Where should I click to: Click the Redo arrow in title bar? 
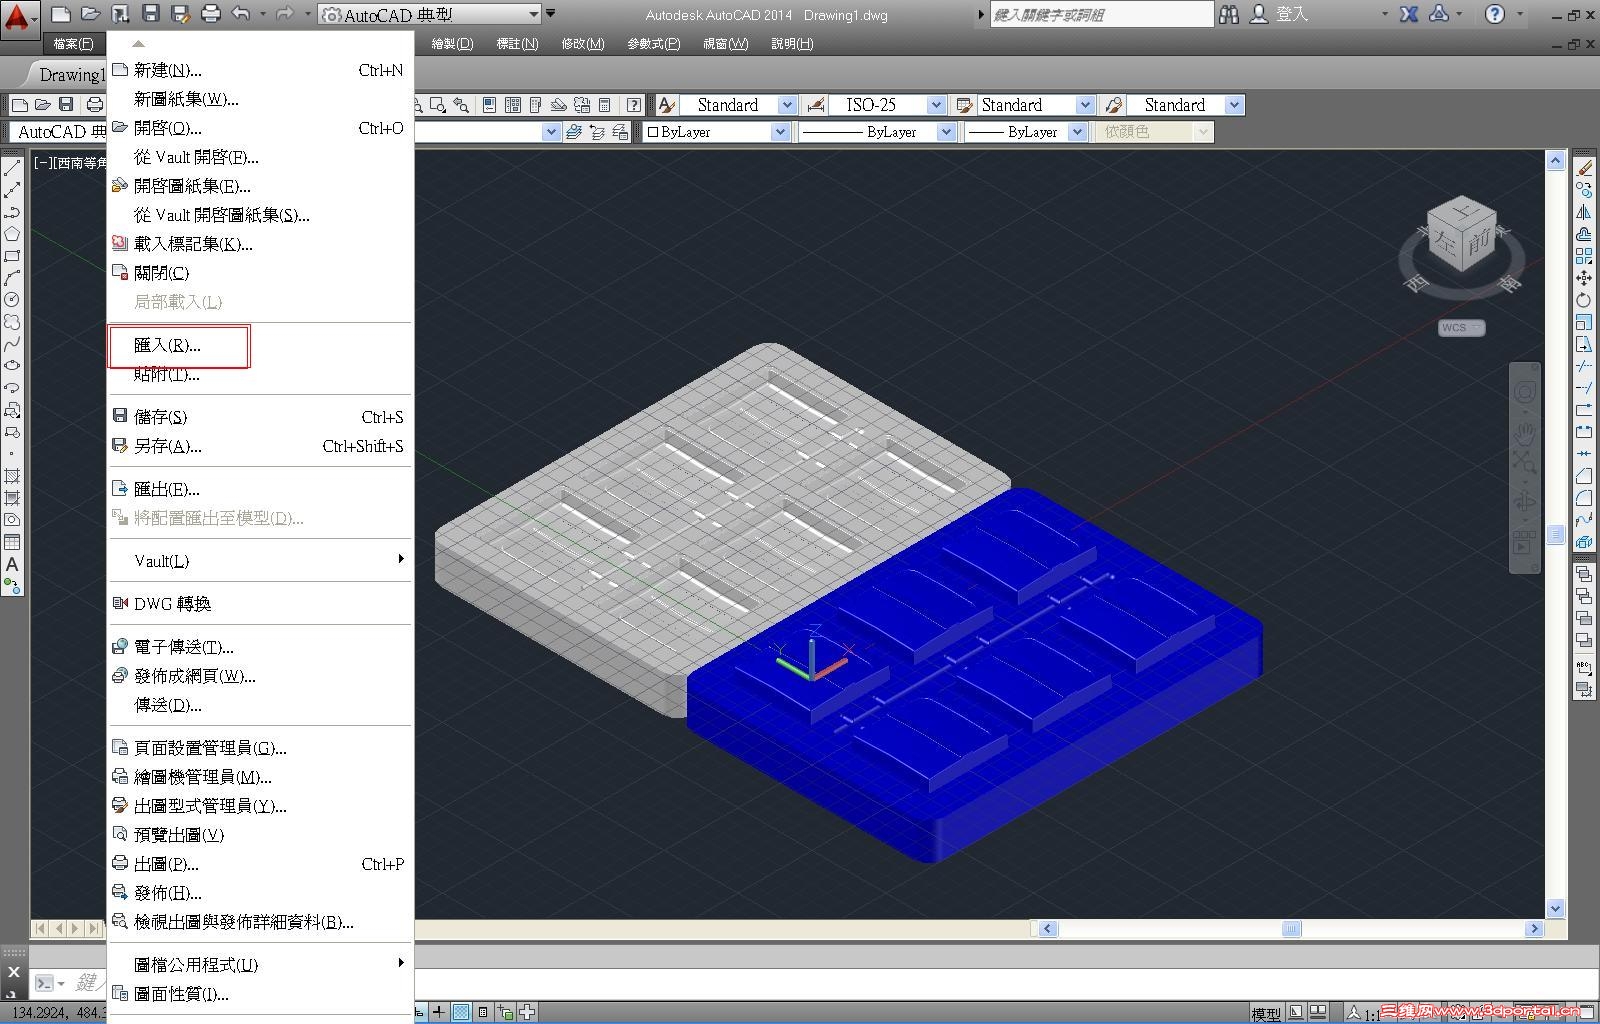coord(284,14)
